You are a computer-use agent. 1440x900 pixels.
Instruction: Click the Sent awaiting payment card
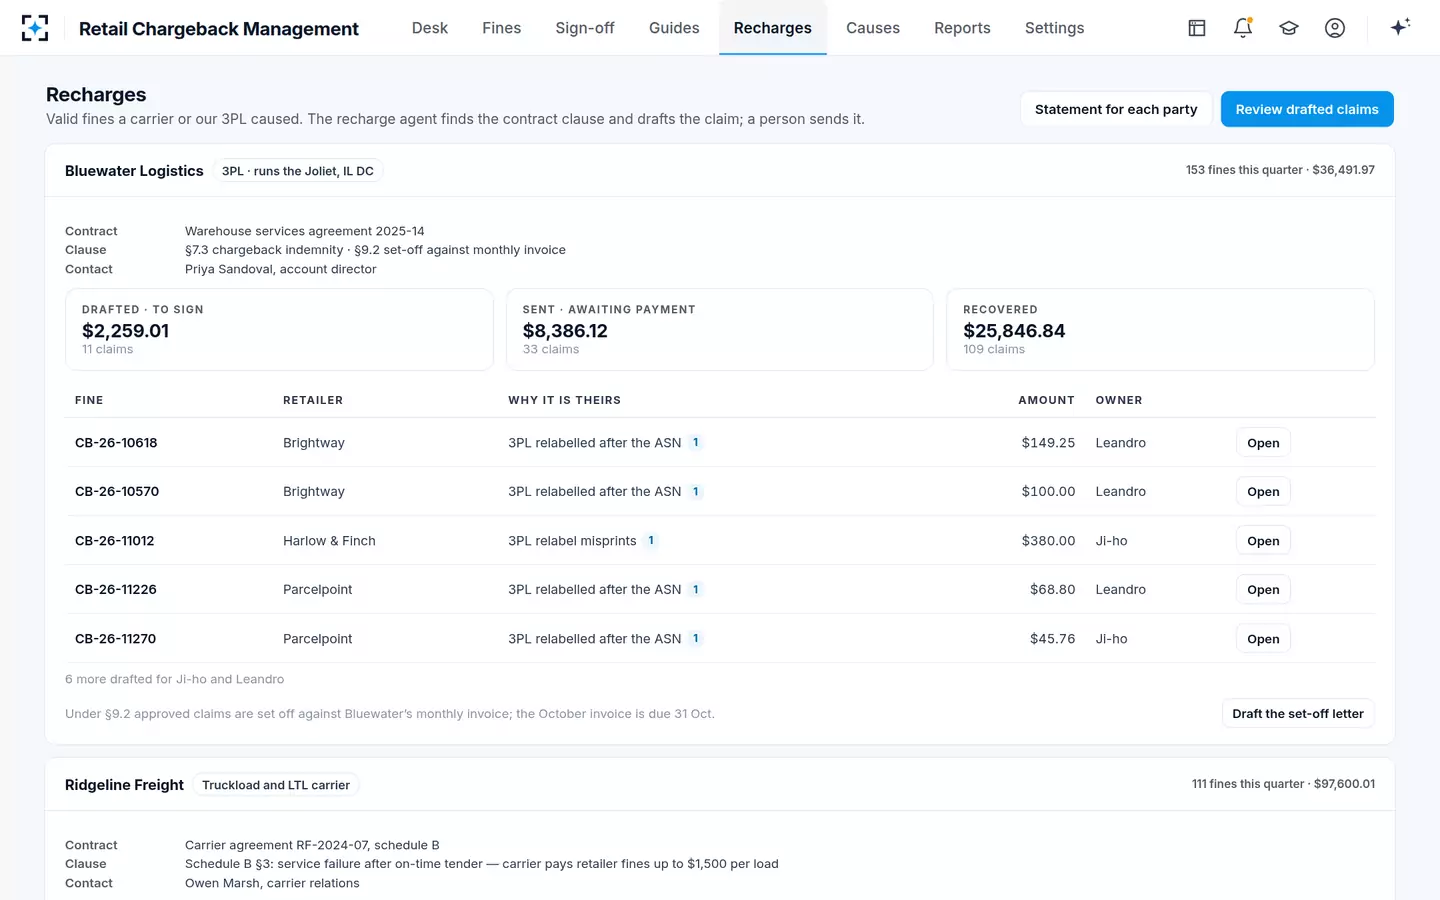tap(720, 330)
